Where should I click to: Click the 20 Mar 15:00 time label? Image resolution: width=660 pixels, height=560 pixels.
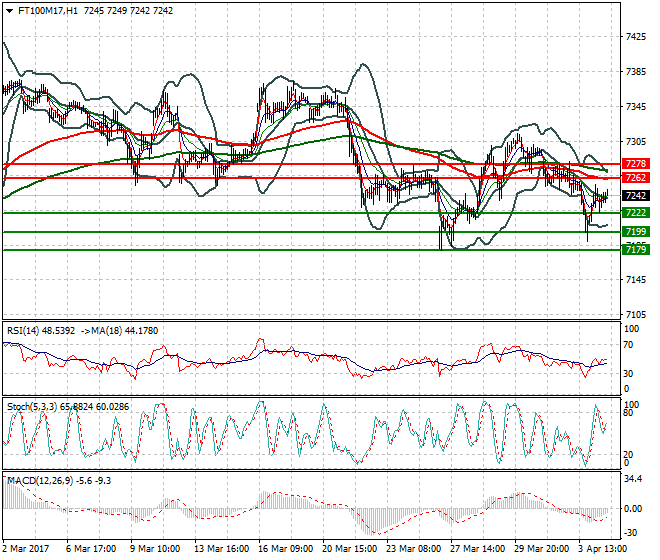(349, 549)
